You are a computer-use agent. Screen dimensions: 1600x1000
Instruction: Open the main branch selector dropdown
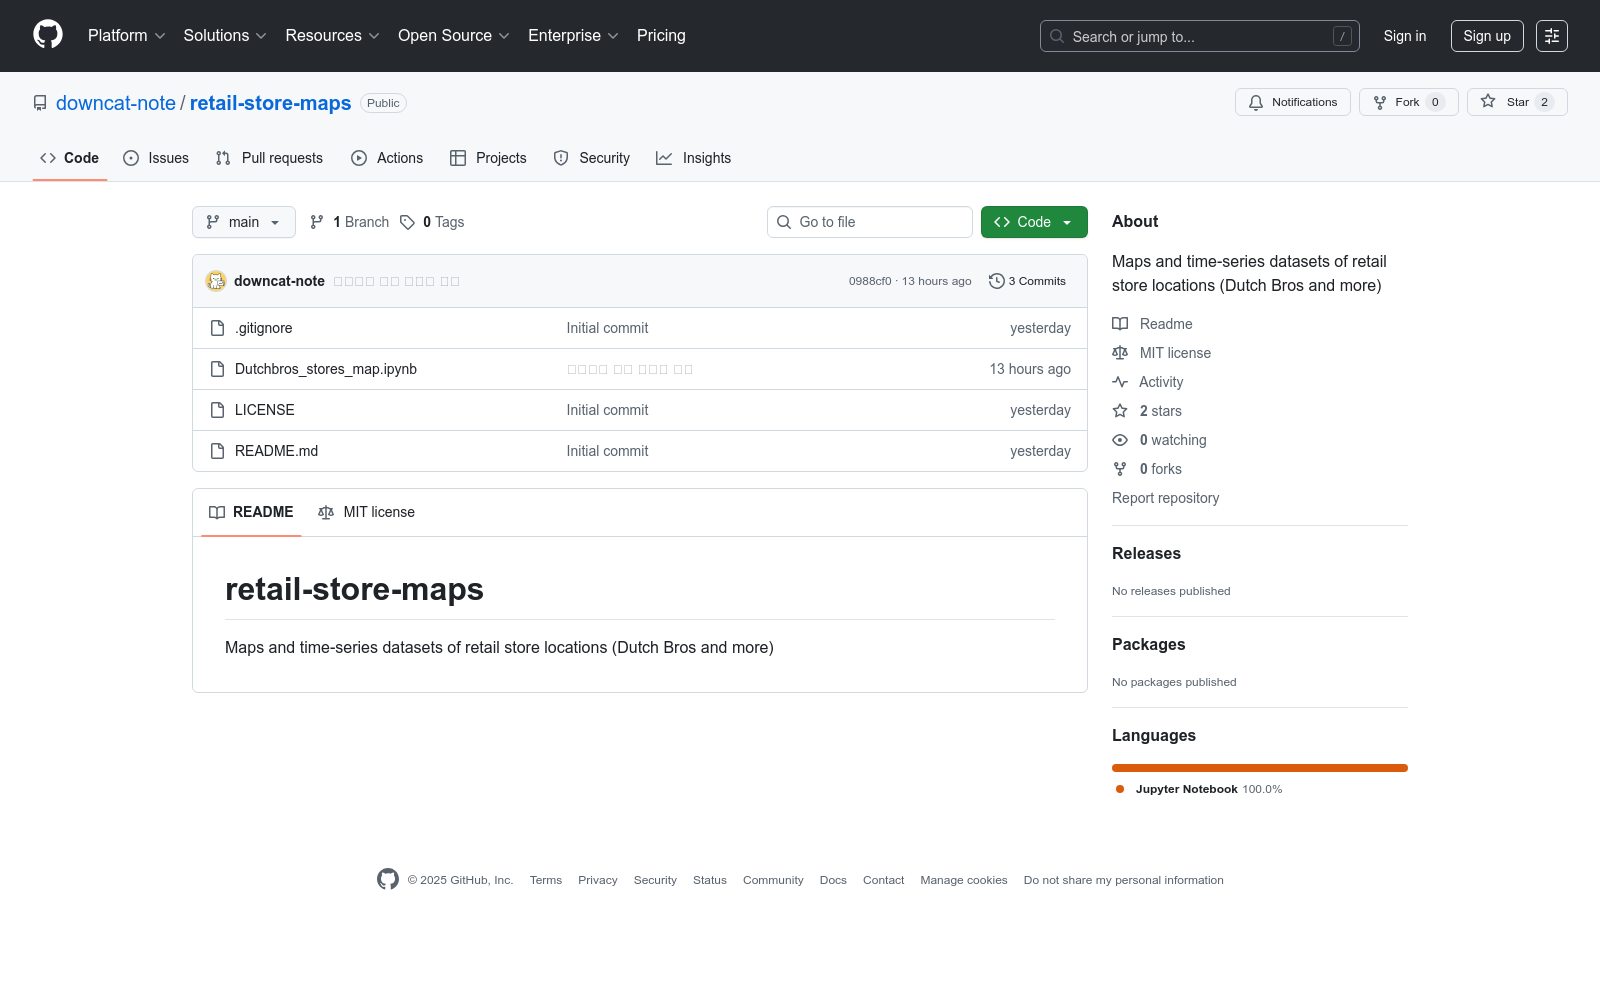click(x=244, y=222)
